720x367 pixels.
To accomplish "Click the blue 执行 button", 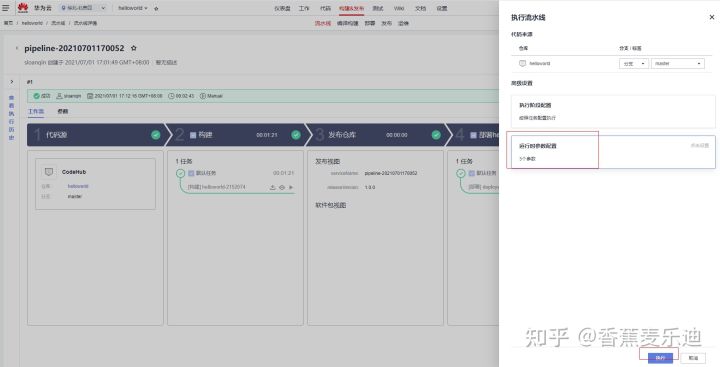I will [x=660, y=358].
